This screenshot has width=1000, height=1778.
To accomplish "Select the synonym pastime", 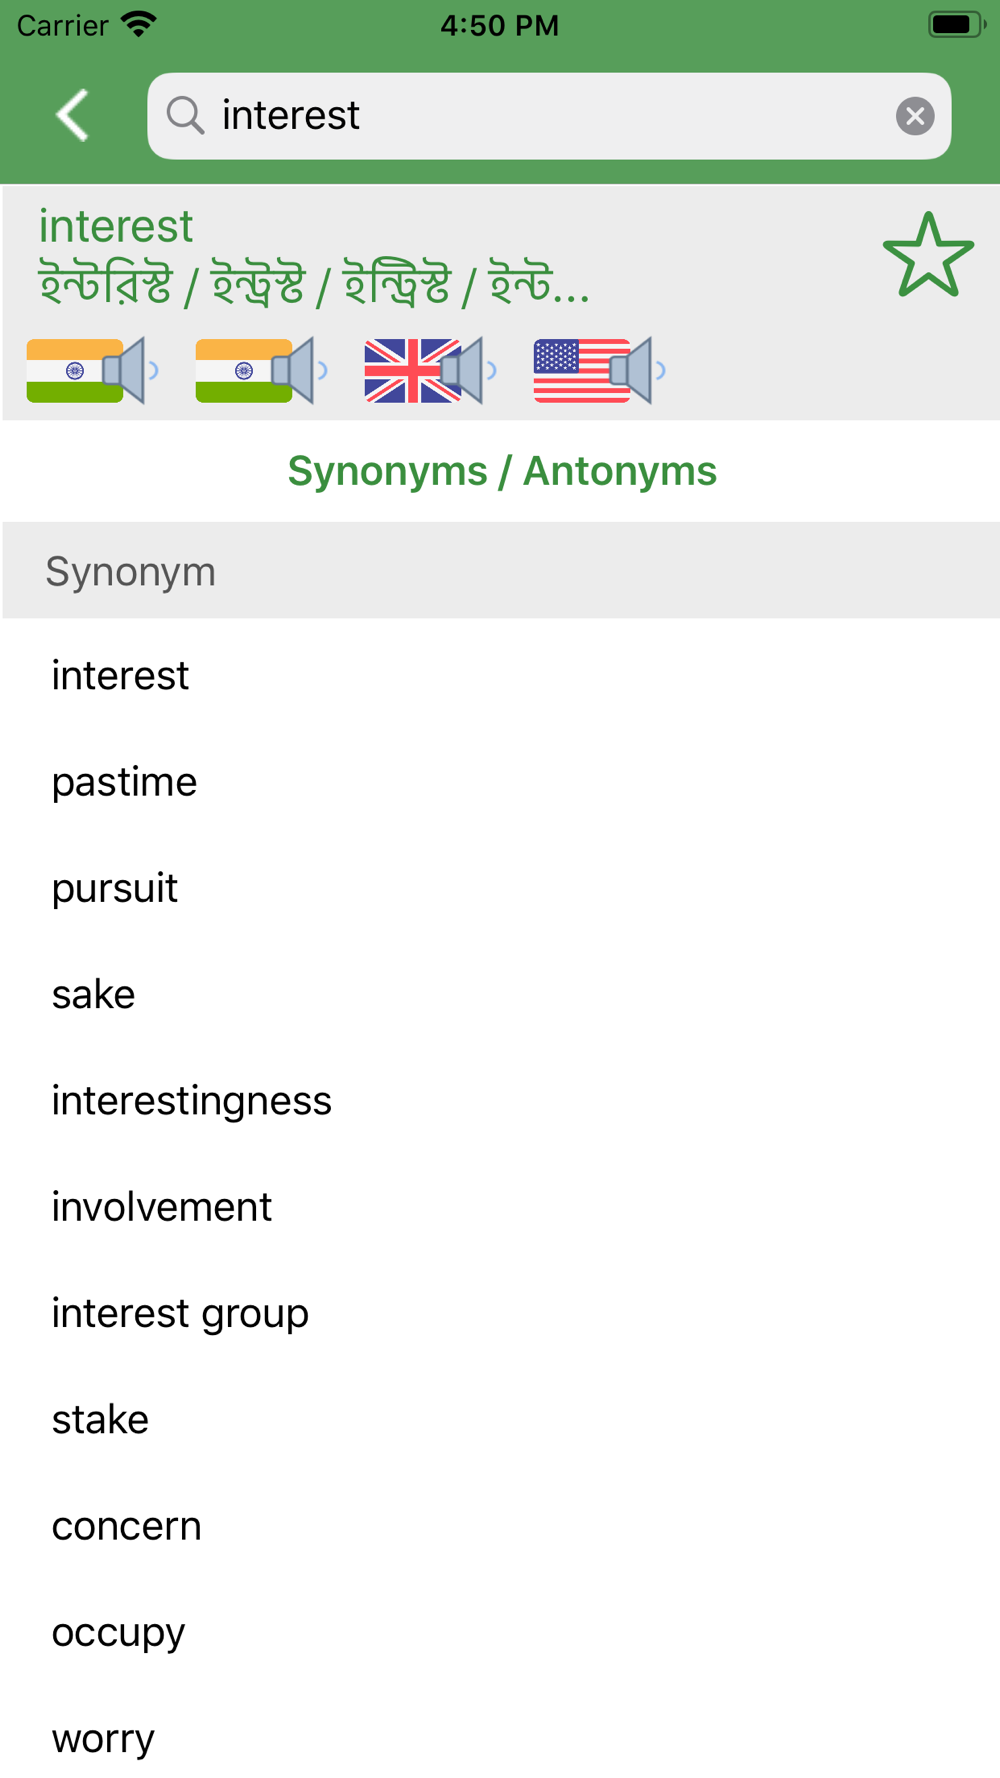I will pos(500,782).
